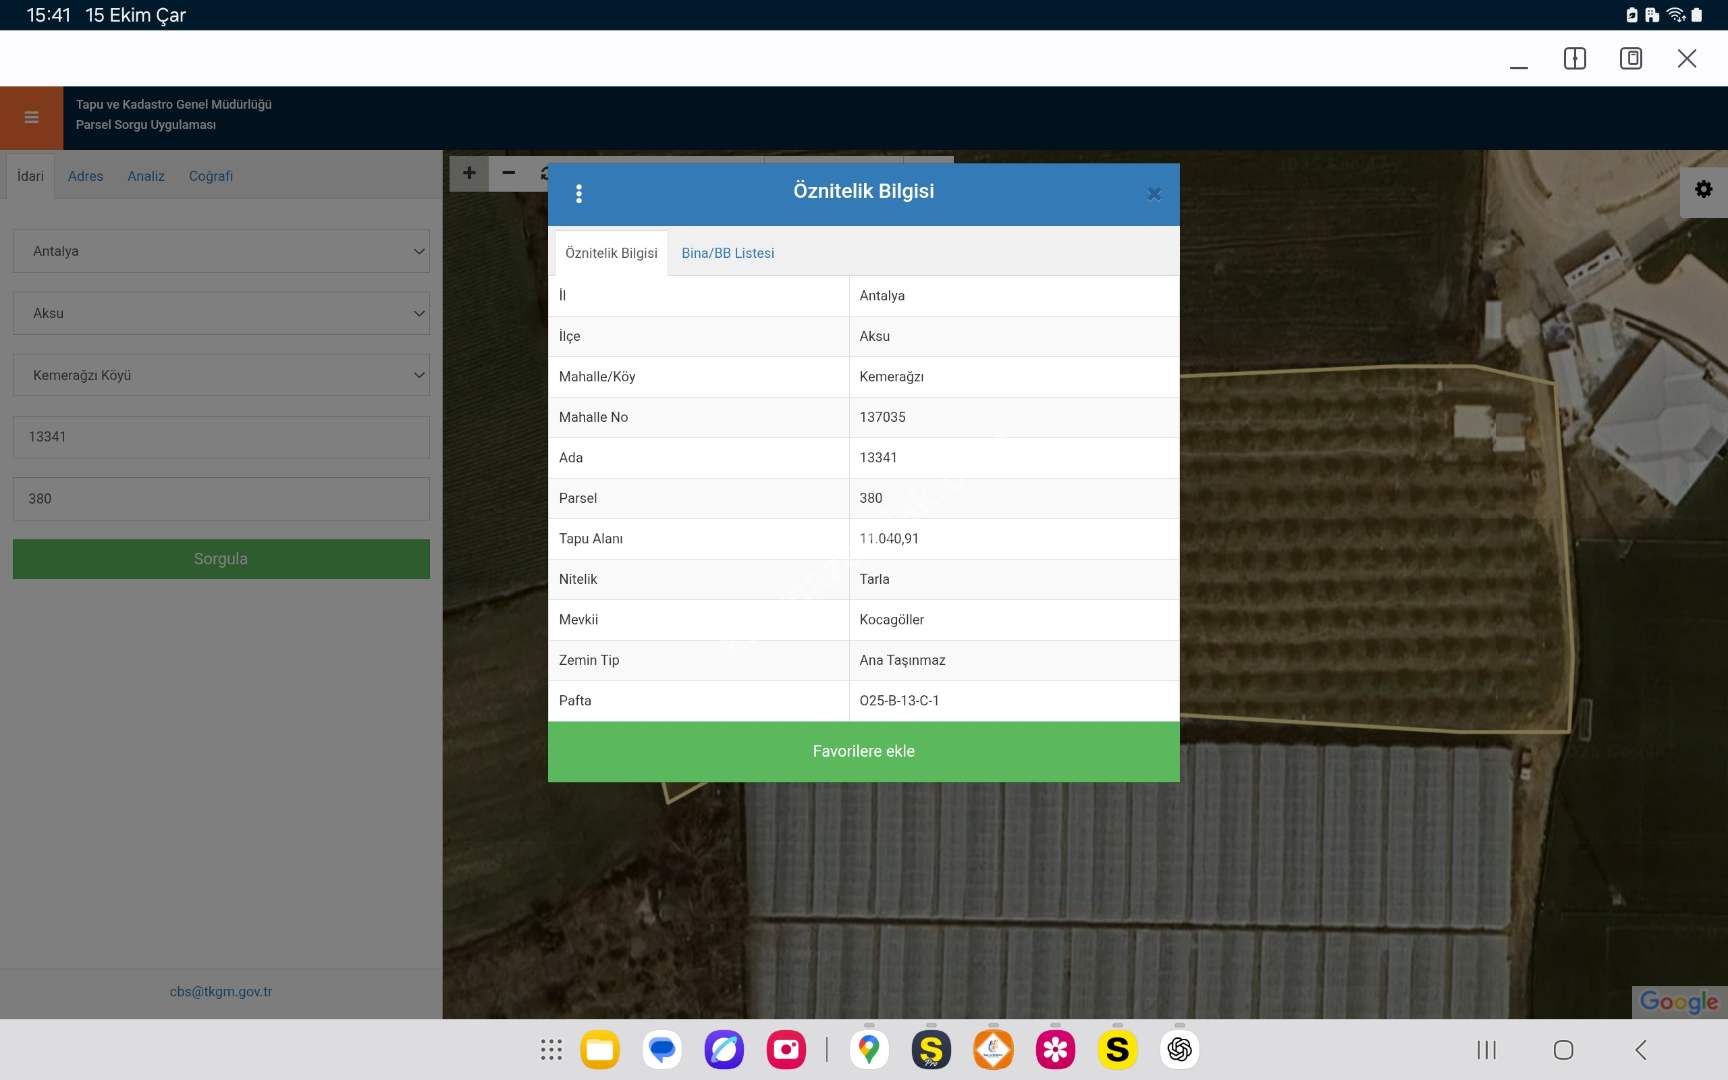1728x1080 pixels.
Task: Expand the Aksu district dropdown
Action: pos(221,313)
